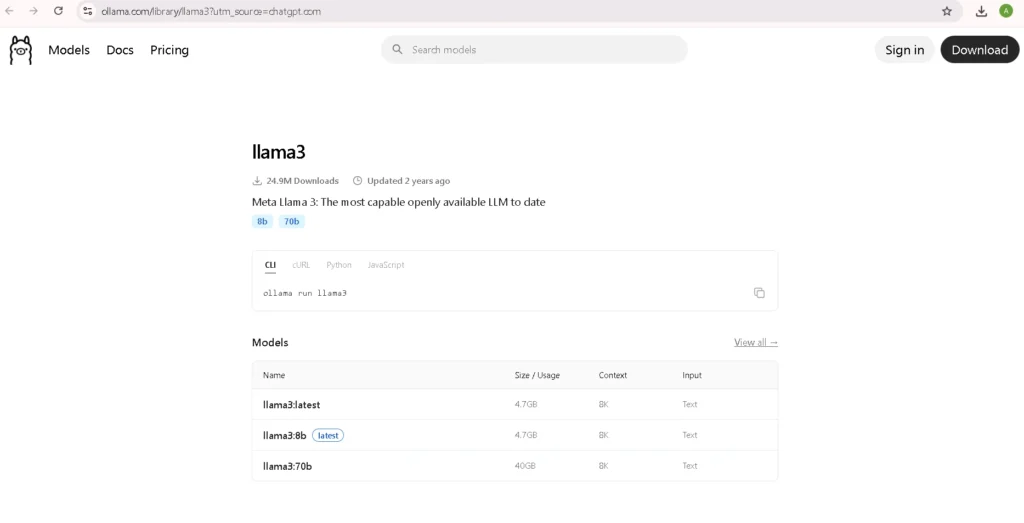Go back with browser back arrow
The height and width of the screenshot is (523, 1024).
(x=9, y=11)
